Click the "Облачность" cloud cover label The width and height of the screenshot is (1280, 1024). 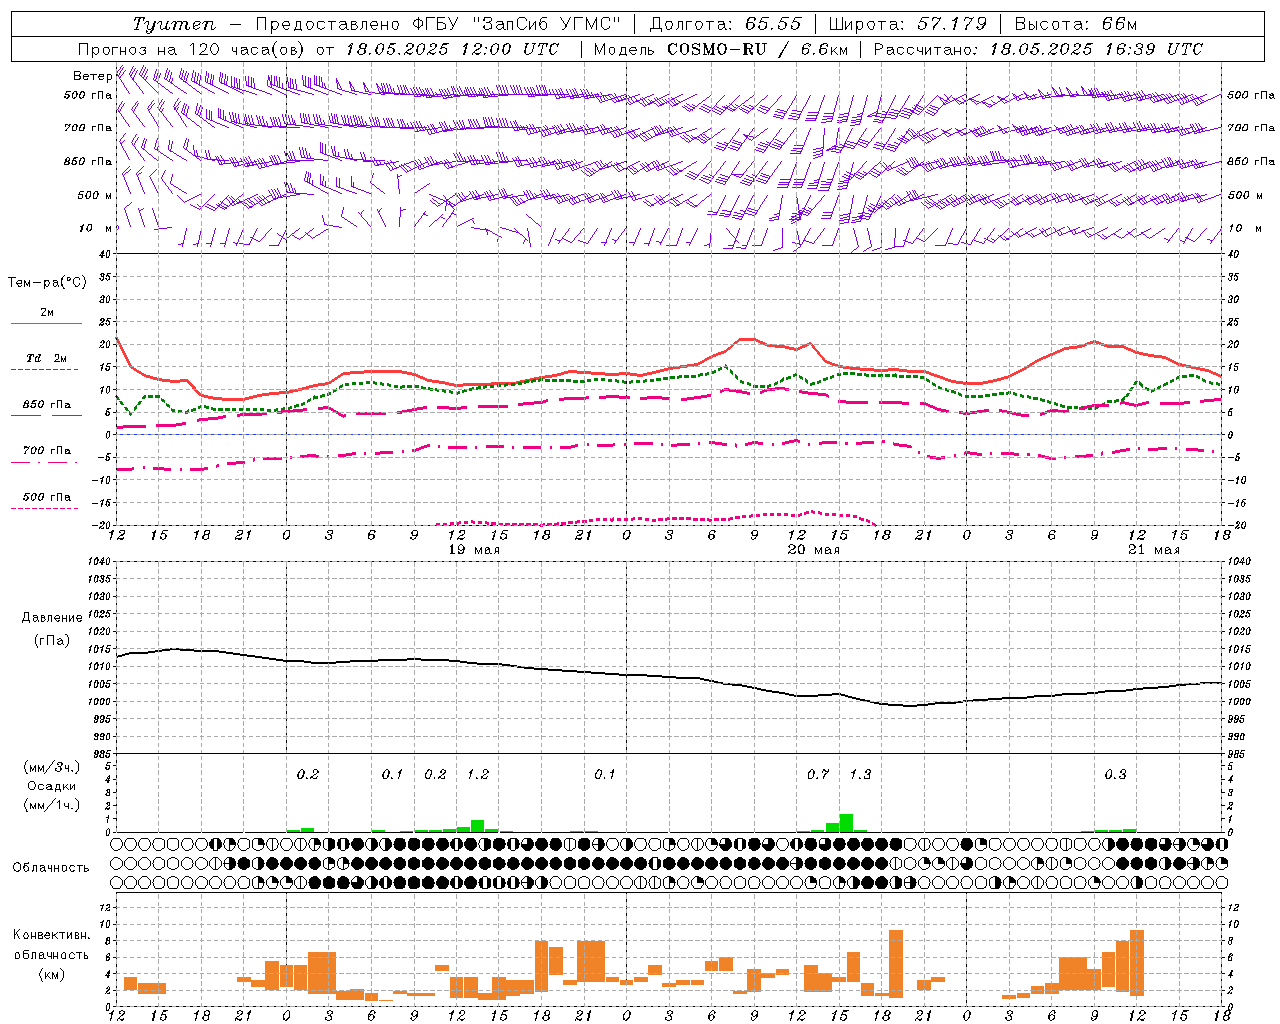51,867
